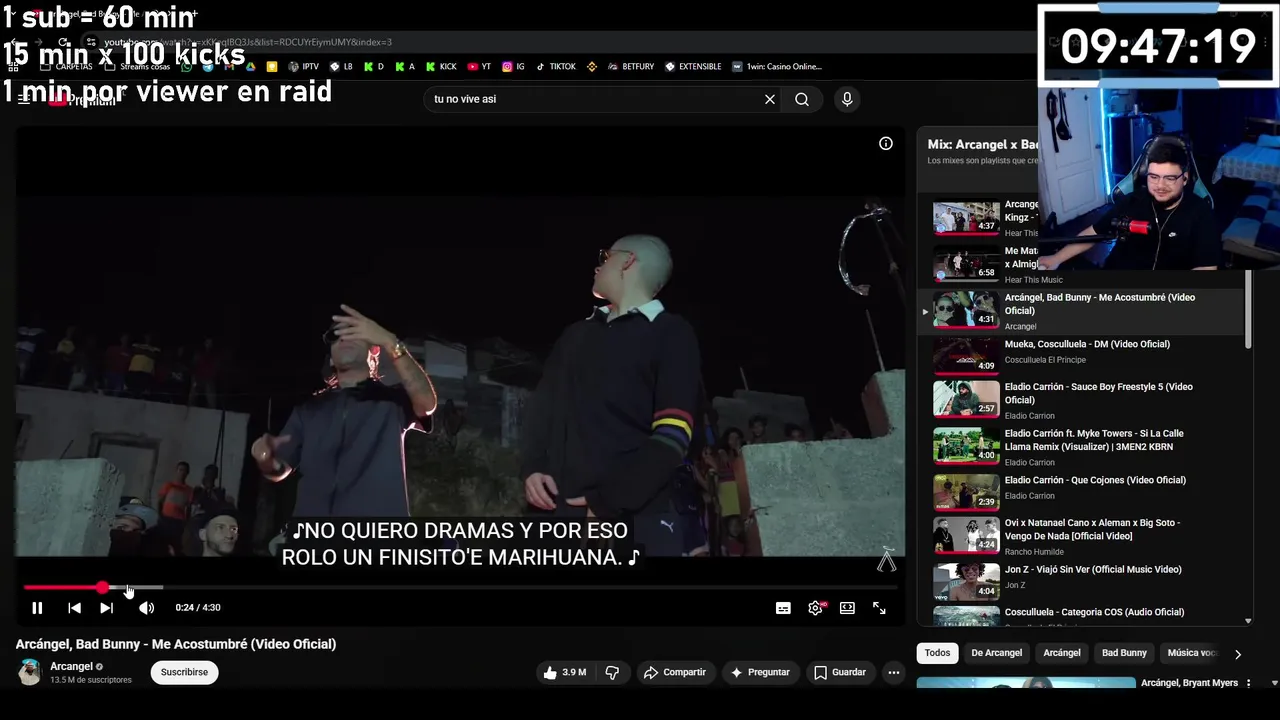Open the YT bookmark

479,67
